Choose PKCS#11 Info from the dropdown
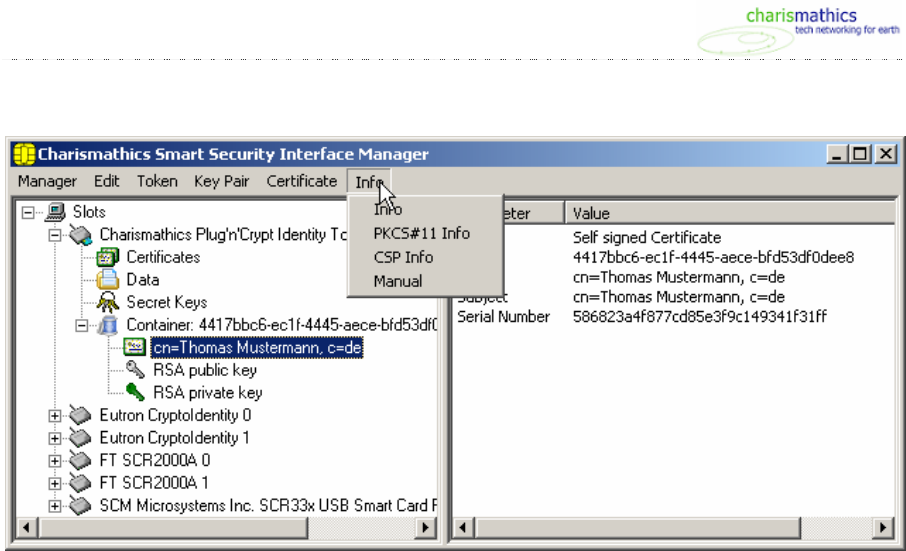Viewport: 906px width, 551px height. 425,233
